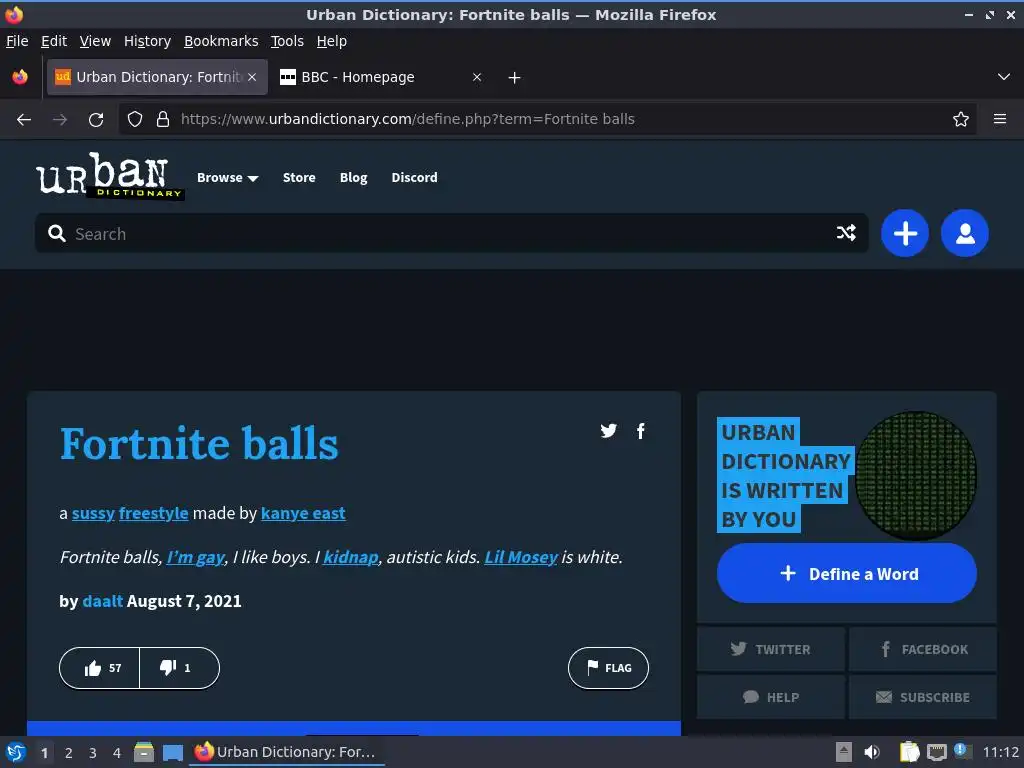This screenshot has width=1024, height=768.
Task: Click the network monitor tray icon
Action: click(936, 752)
